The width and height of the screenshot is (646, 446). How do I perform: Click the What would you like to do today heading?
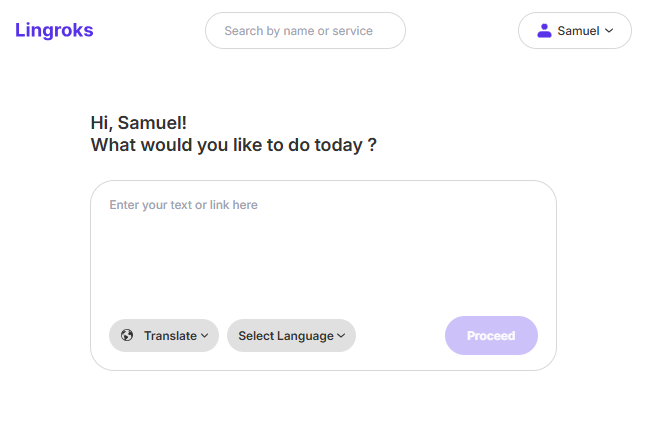tap(234, 145)
